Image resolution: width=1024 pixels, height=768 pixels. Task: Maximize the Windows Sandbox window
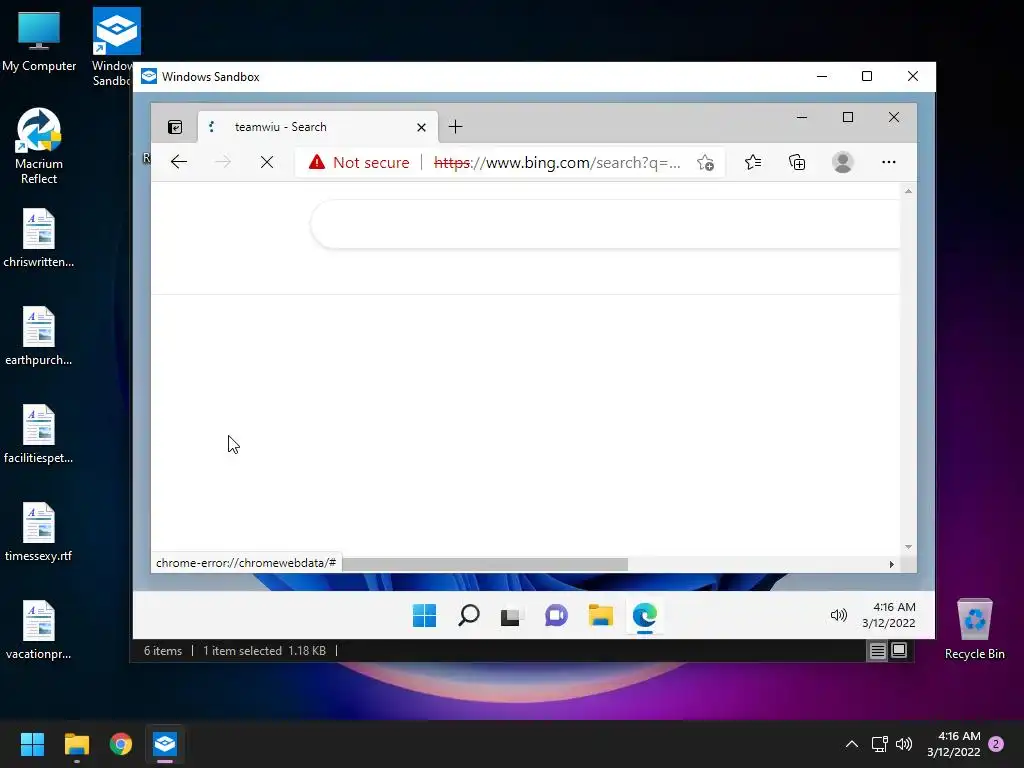coord(867,76)
